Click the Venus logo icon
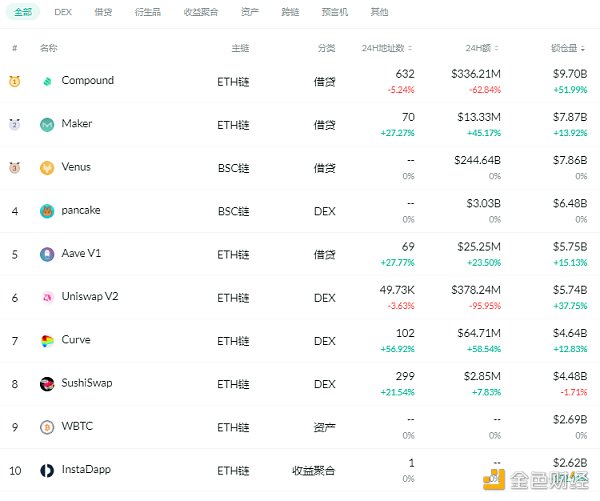This screenshot has height=501, width=600. [47, 168]
